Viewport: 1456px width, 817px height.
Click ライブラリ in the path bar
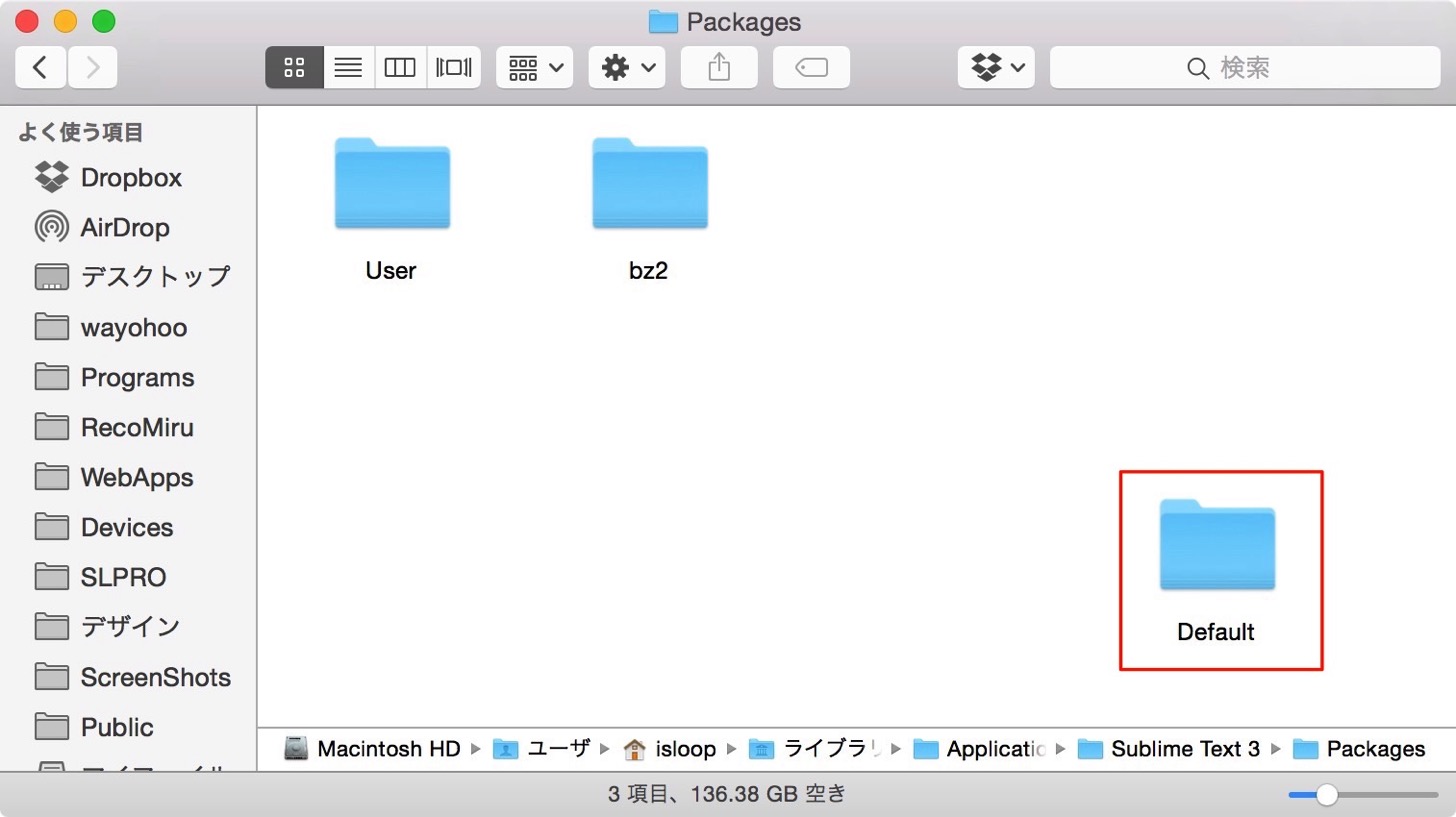[x=815, y=749]
